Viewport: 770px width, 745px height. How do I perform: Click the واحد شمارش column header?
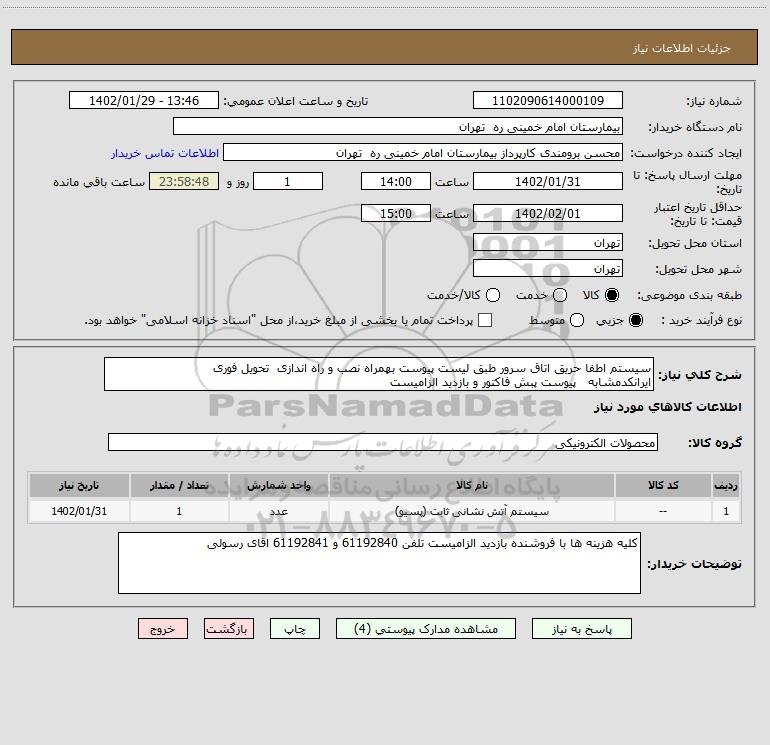278,485
